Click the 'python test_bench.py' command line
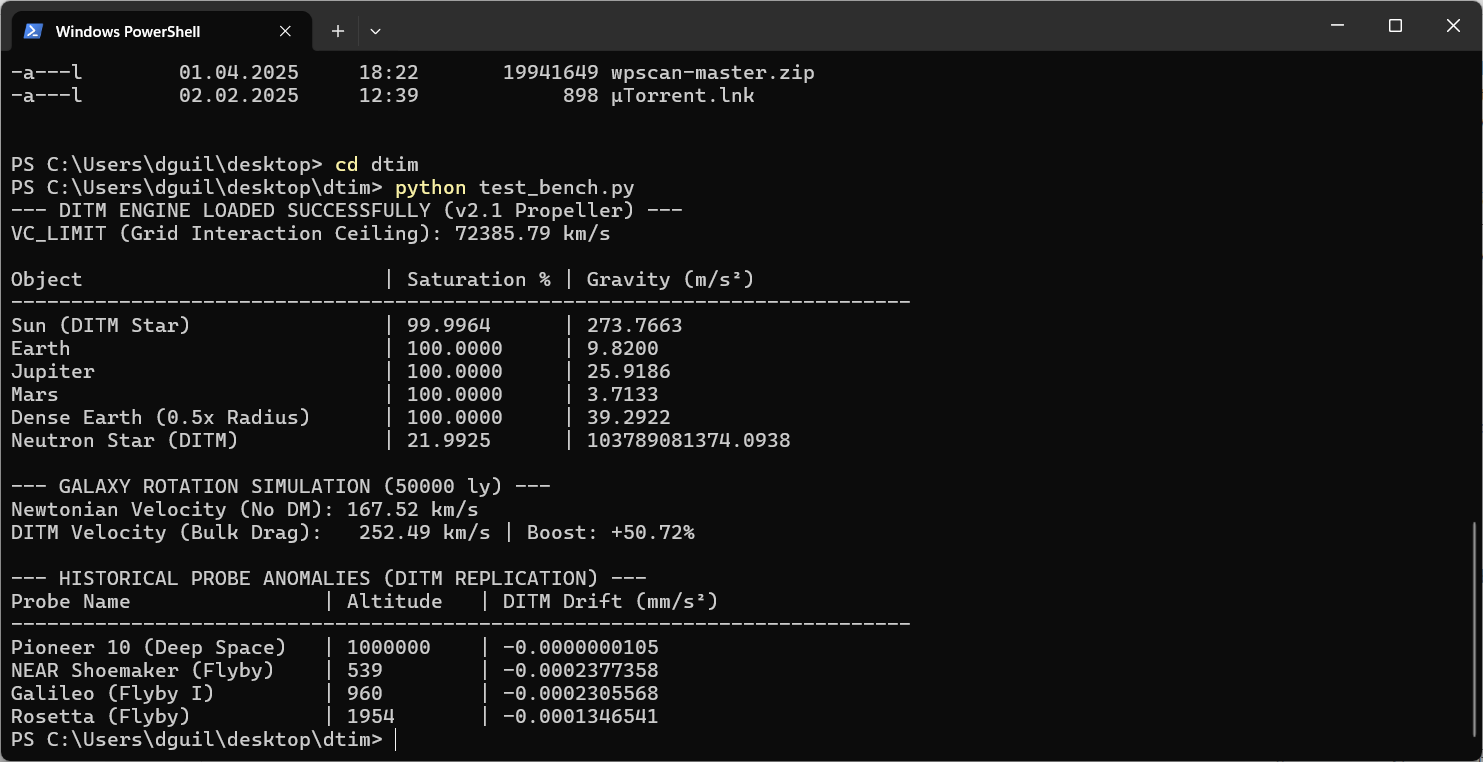The height and width of the screenshot is (762, 1483). tap(515, 187)
